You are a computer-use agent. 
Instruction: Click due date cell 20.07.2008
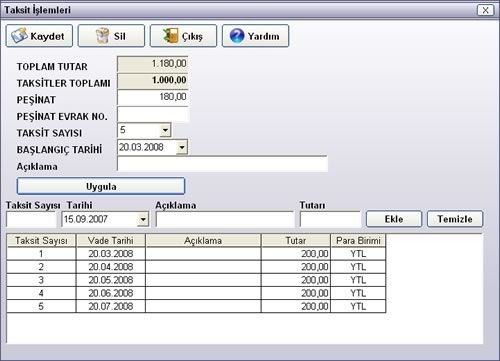111,306
